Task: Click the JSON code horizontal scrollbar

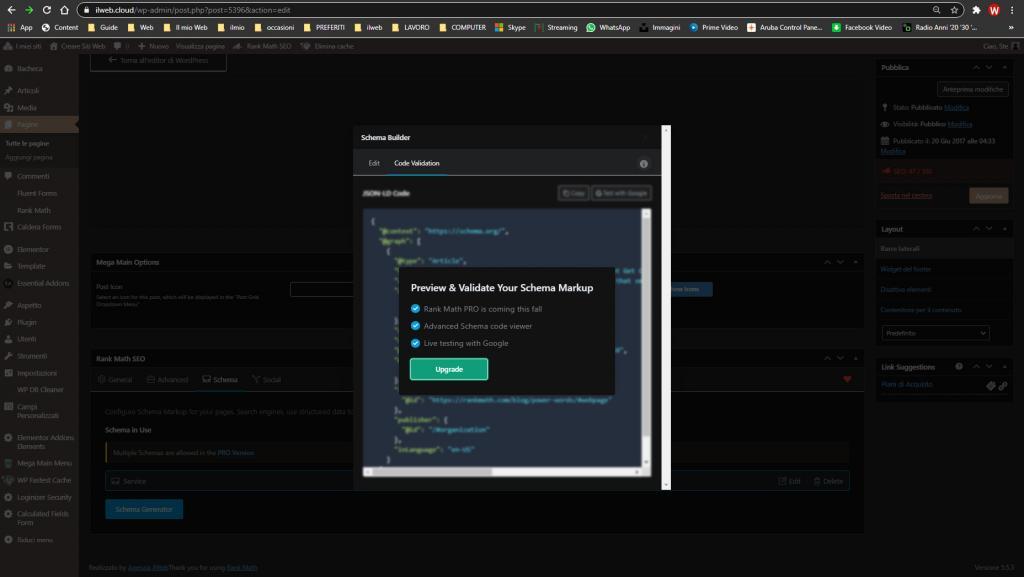Action: [503, 471]
